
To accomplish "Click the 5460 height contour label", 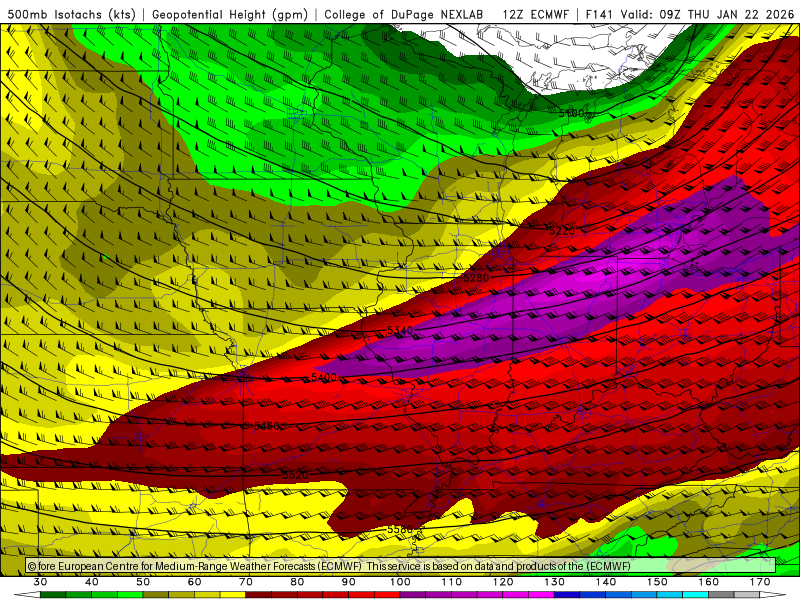I will coord(266,426).
